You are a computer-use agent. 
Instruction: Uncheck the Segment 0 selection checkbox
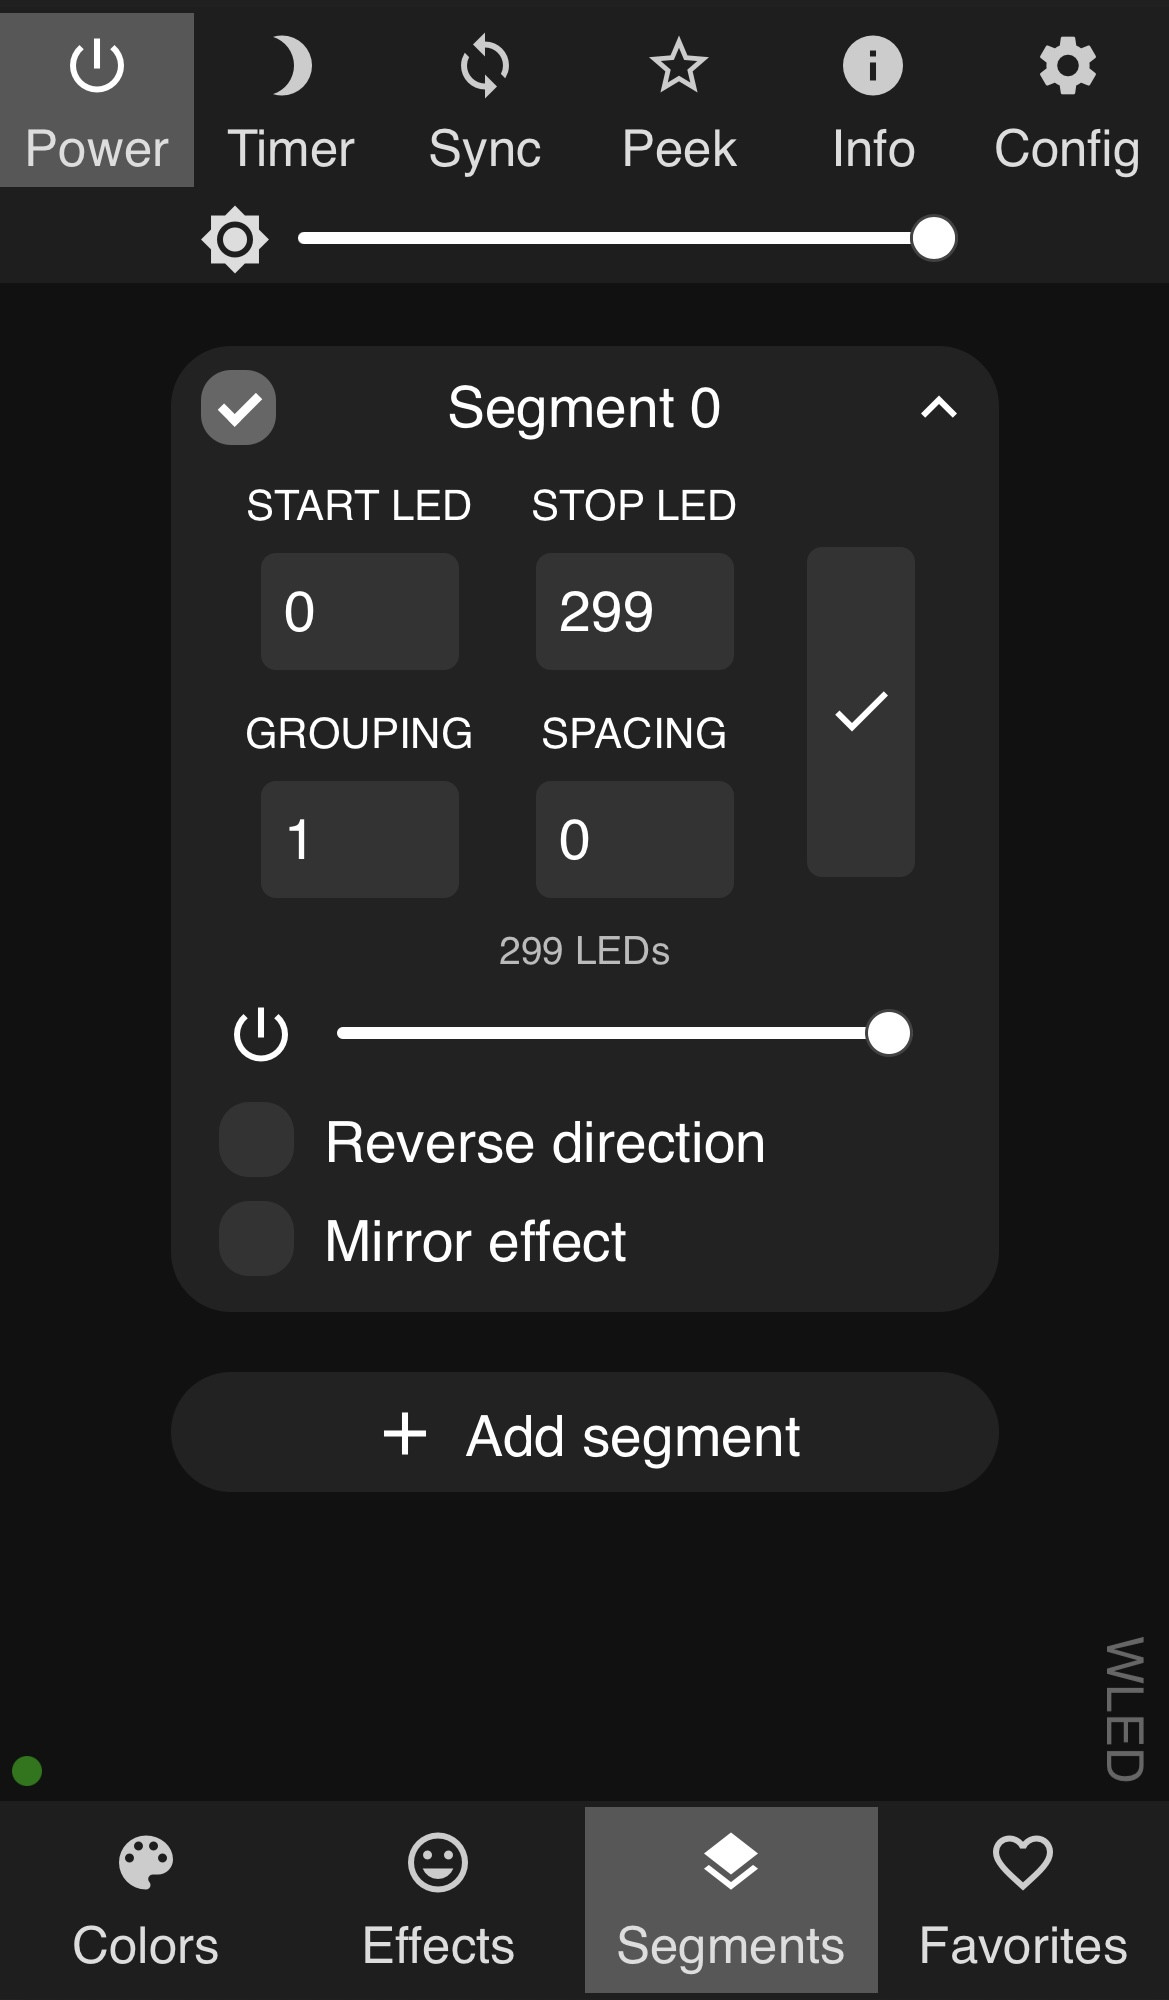coord(239,408)
